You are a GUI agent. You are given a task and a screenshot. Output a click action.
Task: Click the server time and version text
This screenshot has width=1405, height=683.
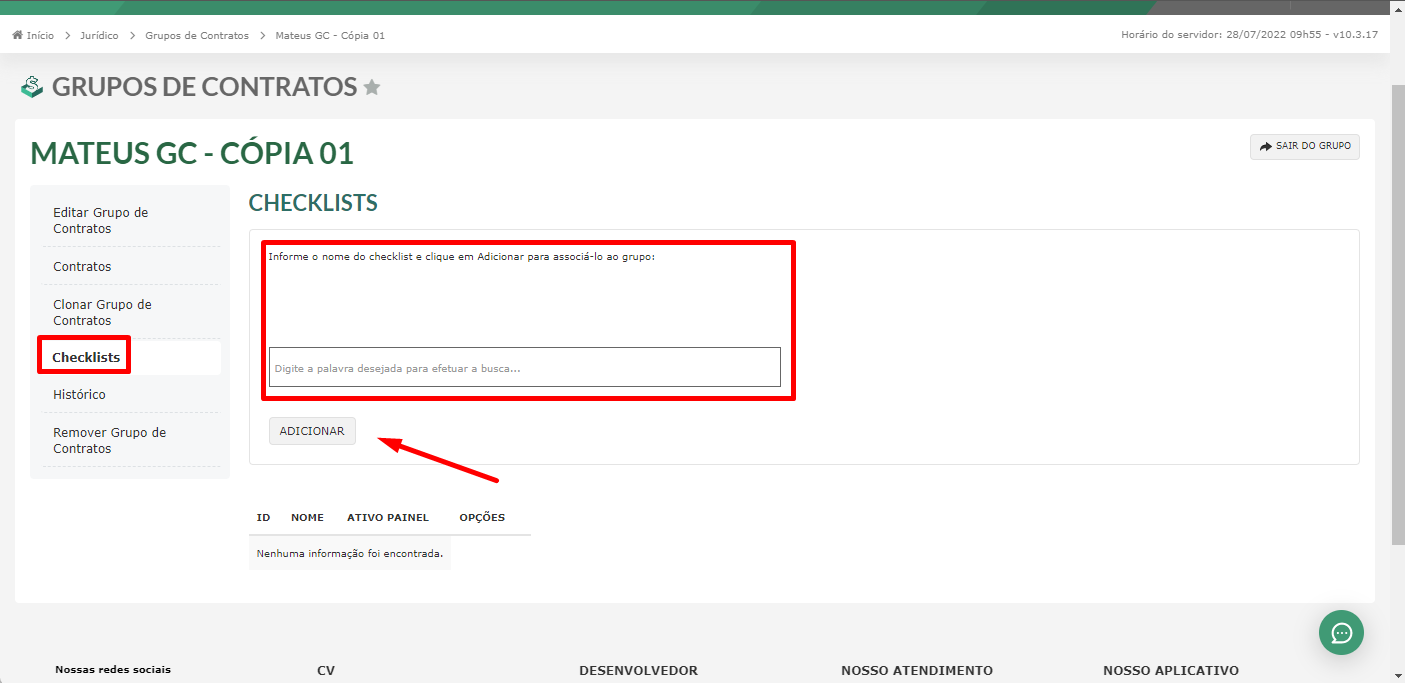tap(1250, 35)
